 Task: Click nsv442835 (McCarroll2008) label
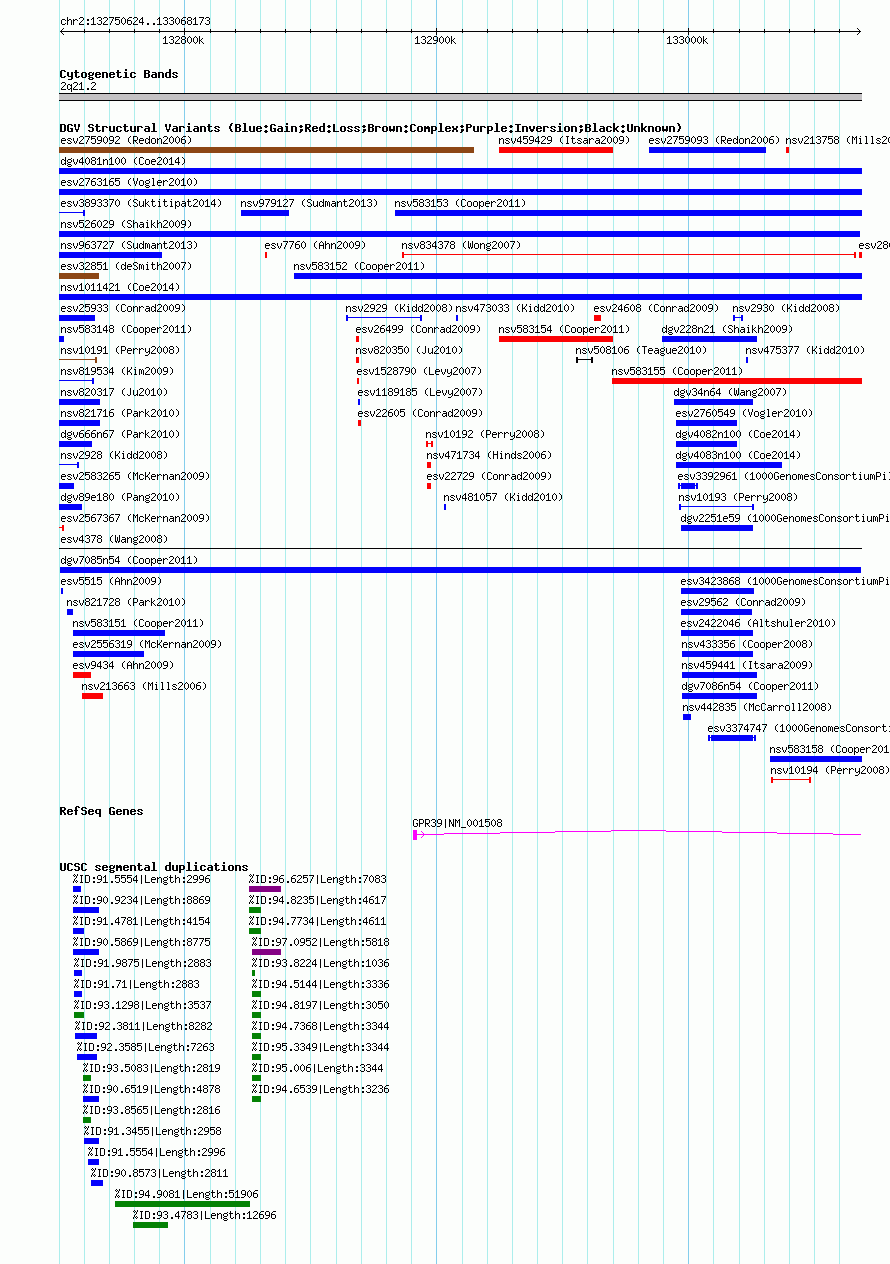tap(757, 707)
